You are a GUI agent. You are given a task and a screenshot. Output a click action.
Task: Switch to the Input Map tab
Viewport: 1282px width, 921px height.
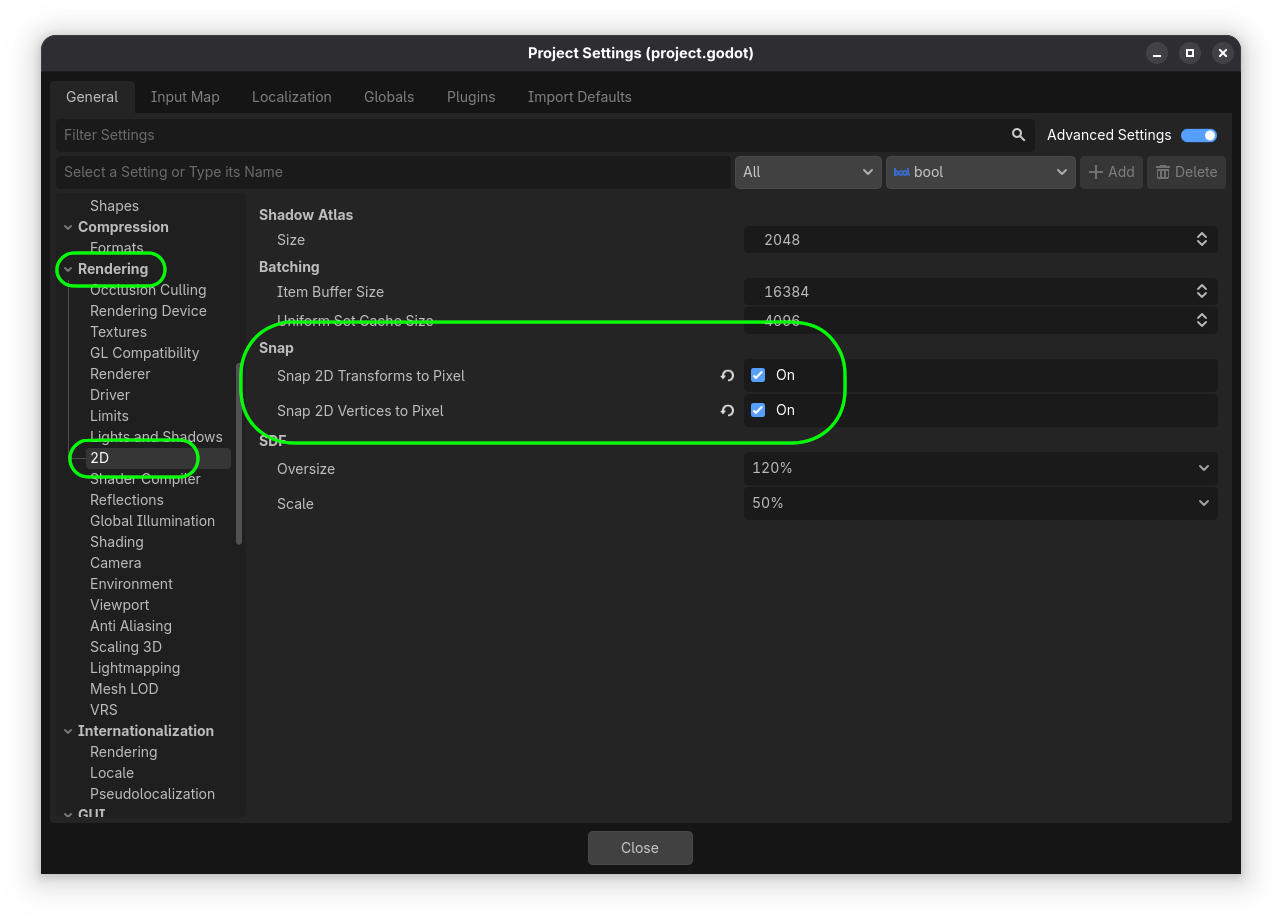[x=185, y=97]
